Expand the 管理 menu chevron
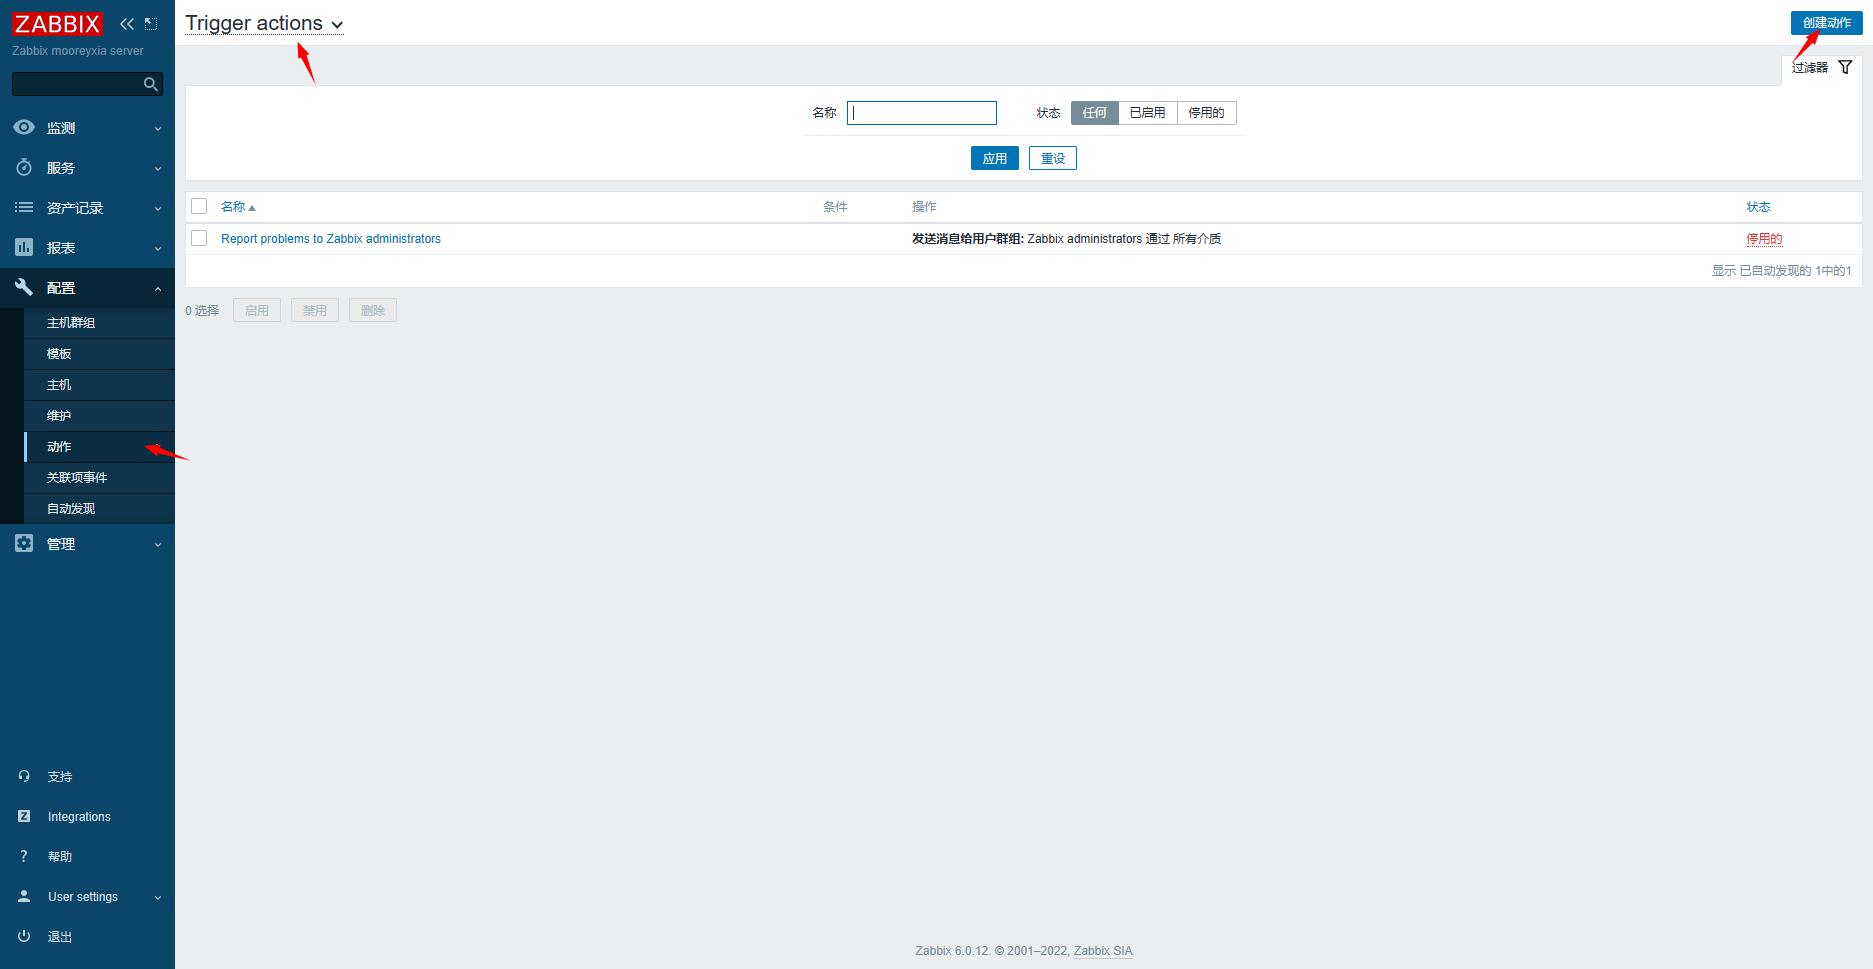Image resolution: width=1873 pixels, height=969 pixels. pos(158,544)
